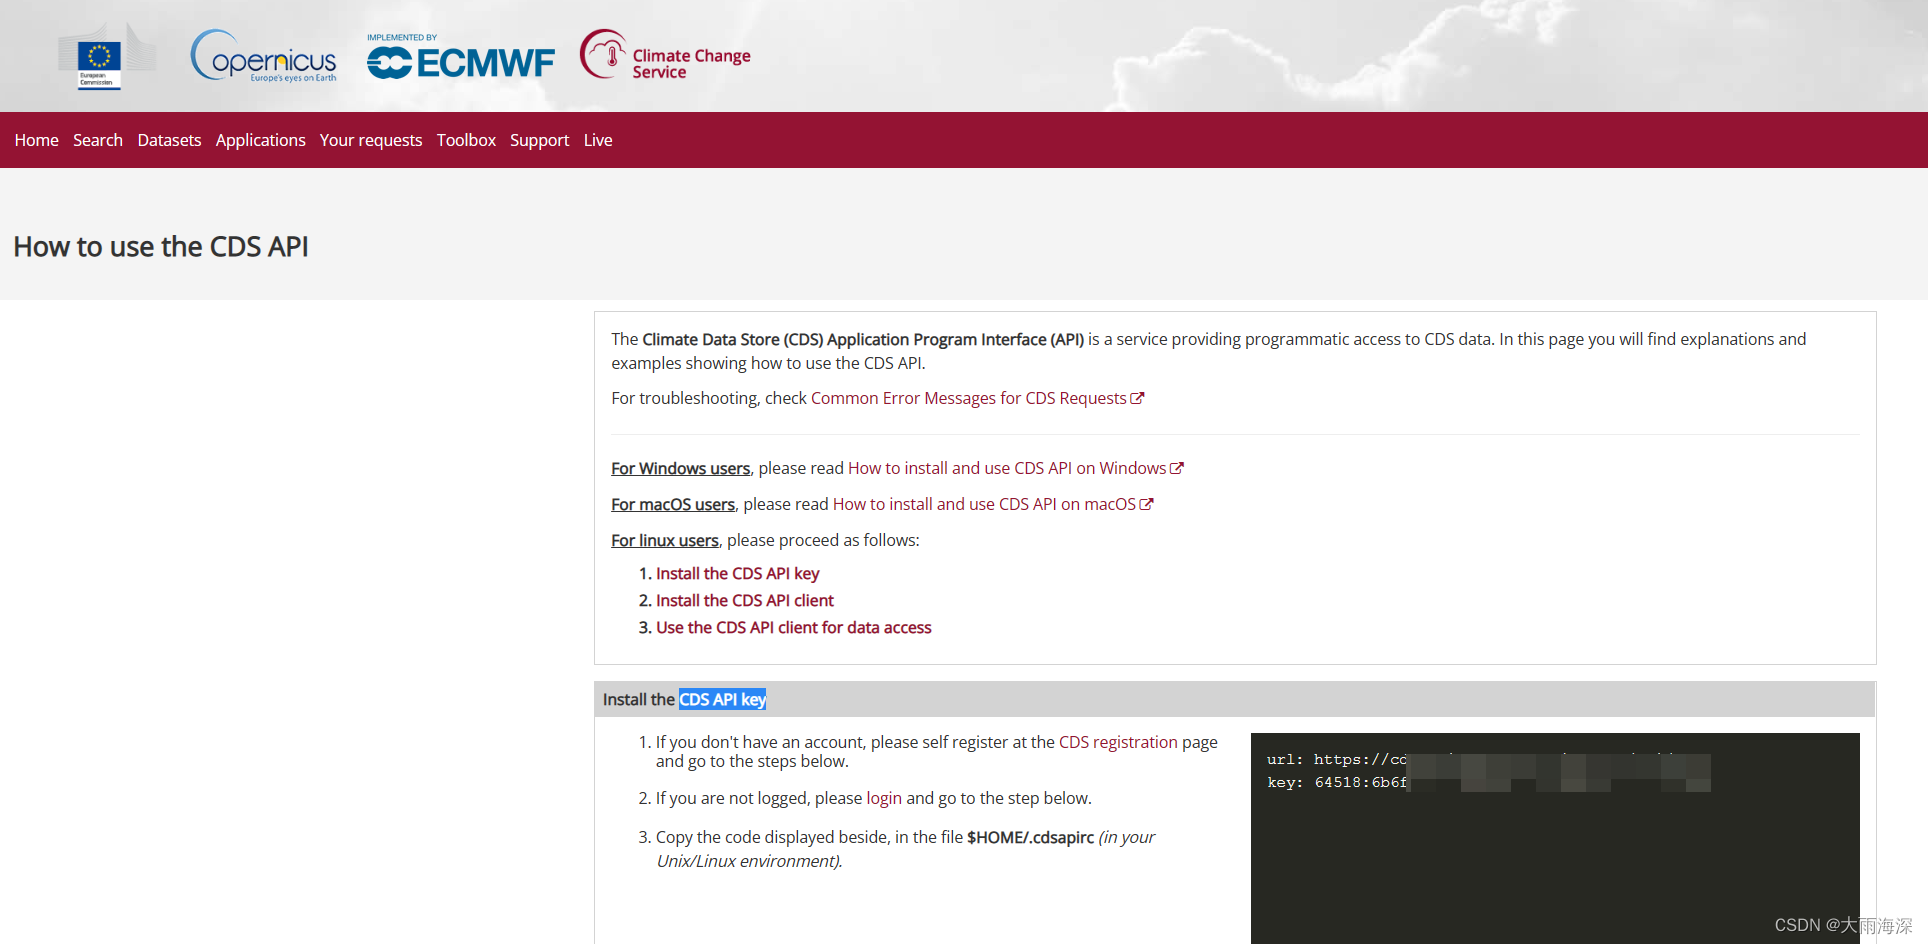Open the Toolbox section

(466, 140)
